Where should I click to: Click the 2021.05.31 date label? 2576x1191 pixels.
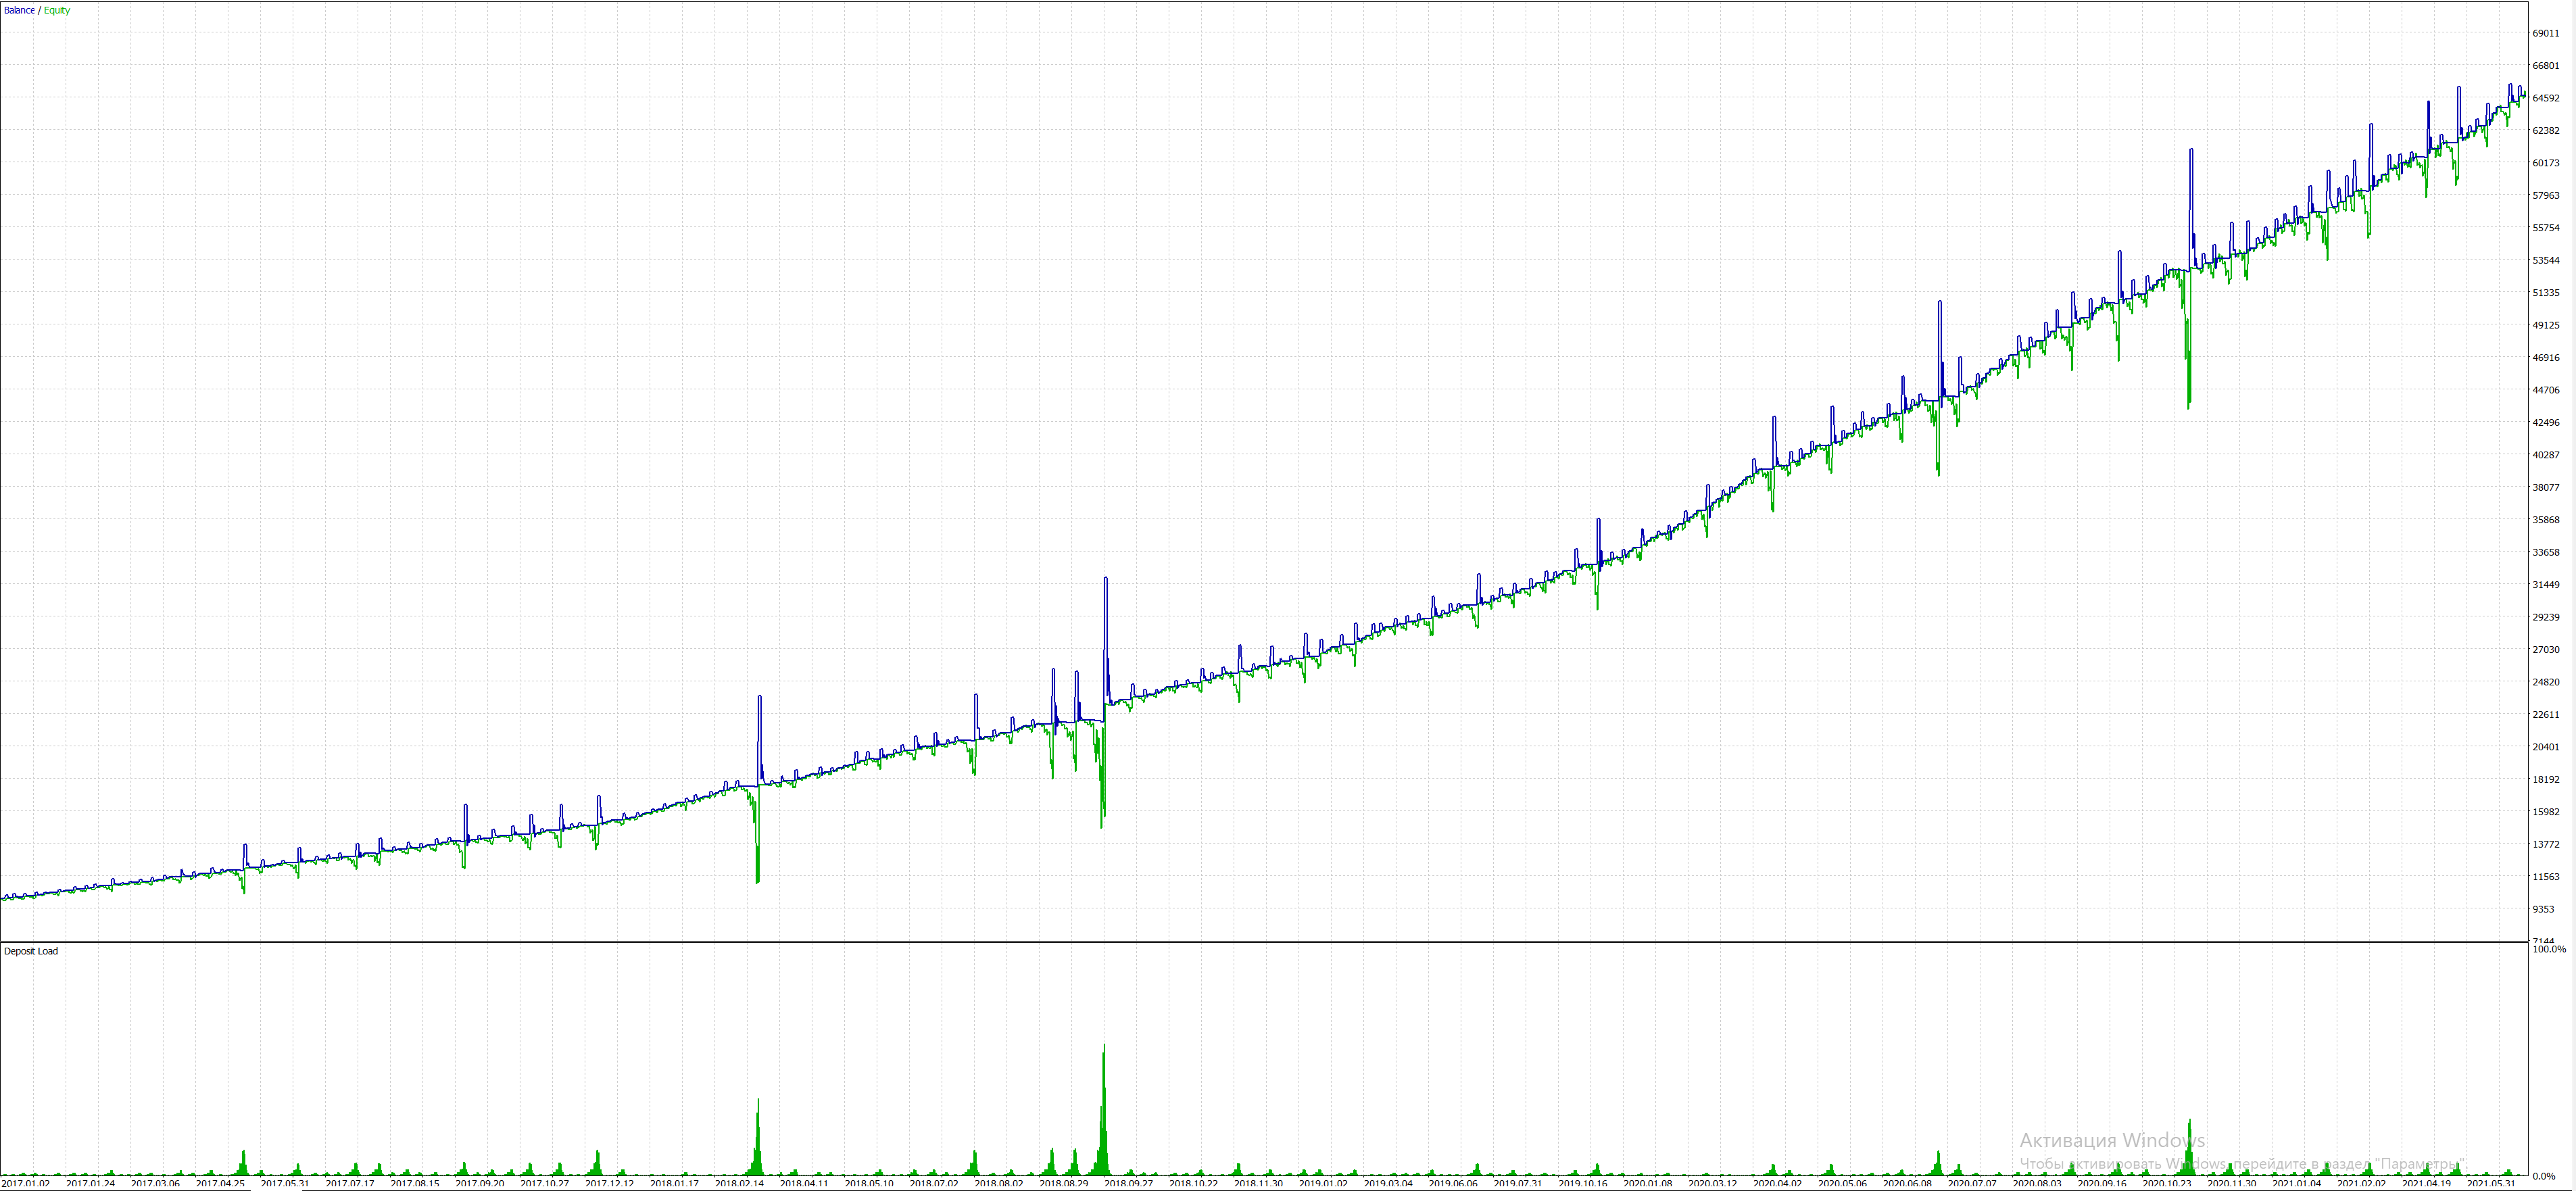point(2490,1184)
